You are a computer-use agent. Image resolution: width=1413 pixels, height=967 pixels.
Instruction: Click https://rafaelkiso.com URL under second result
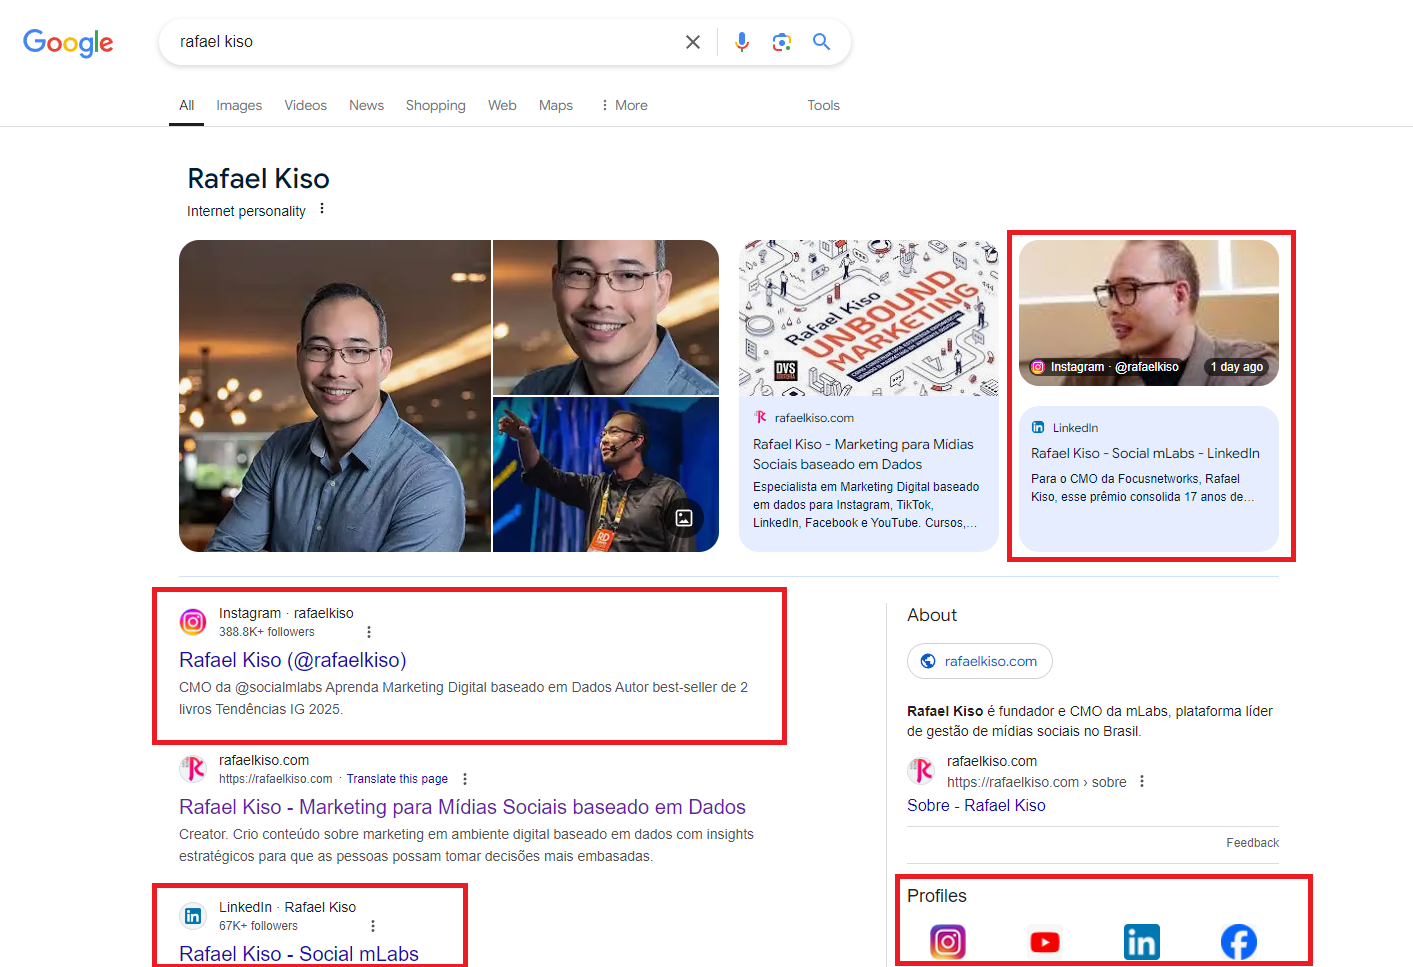276,779
